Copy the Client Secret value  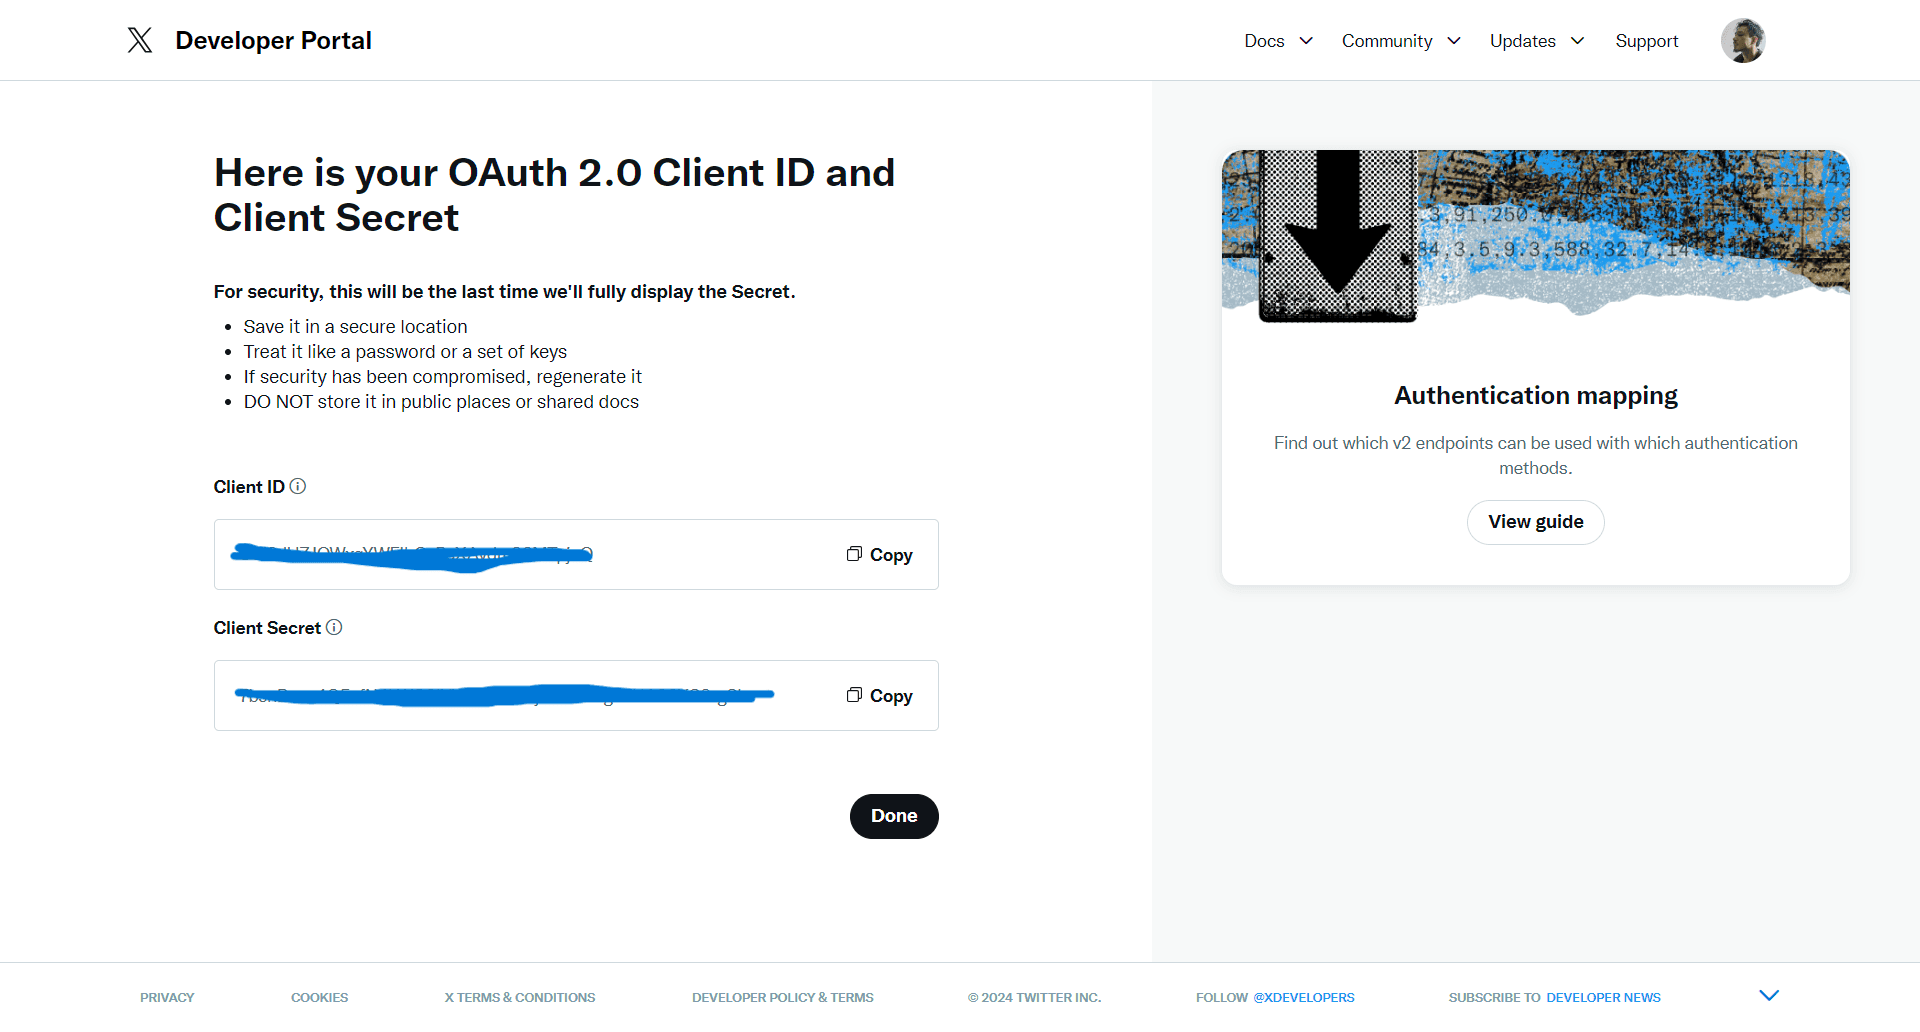[x=879, y=696]
